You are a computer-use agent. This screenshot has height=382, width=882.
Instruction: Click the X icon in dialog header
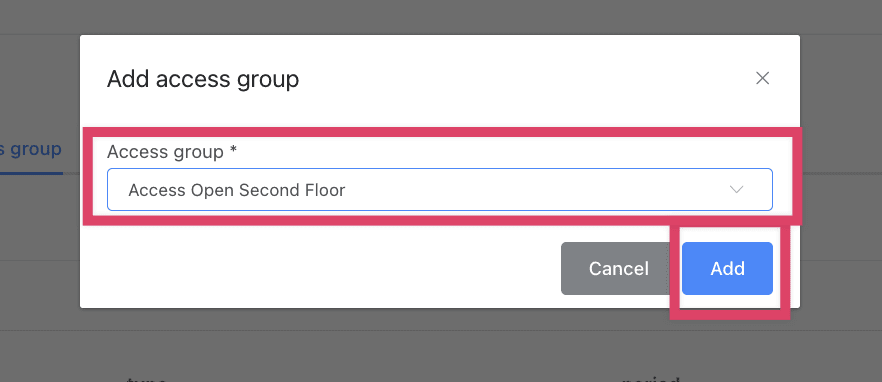pos(762,78)
